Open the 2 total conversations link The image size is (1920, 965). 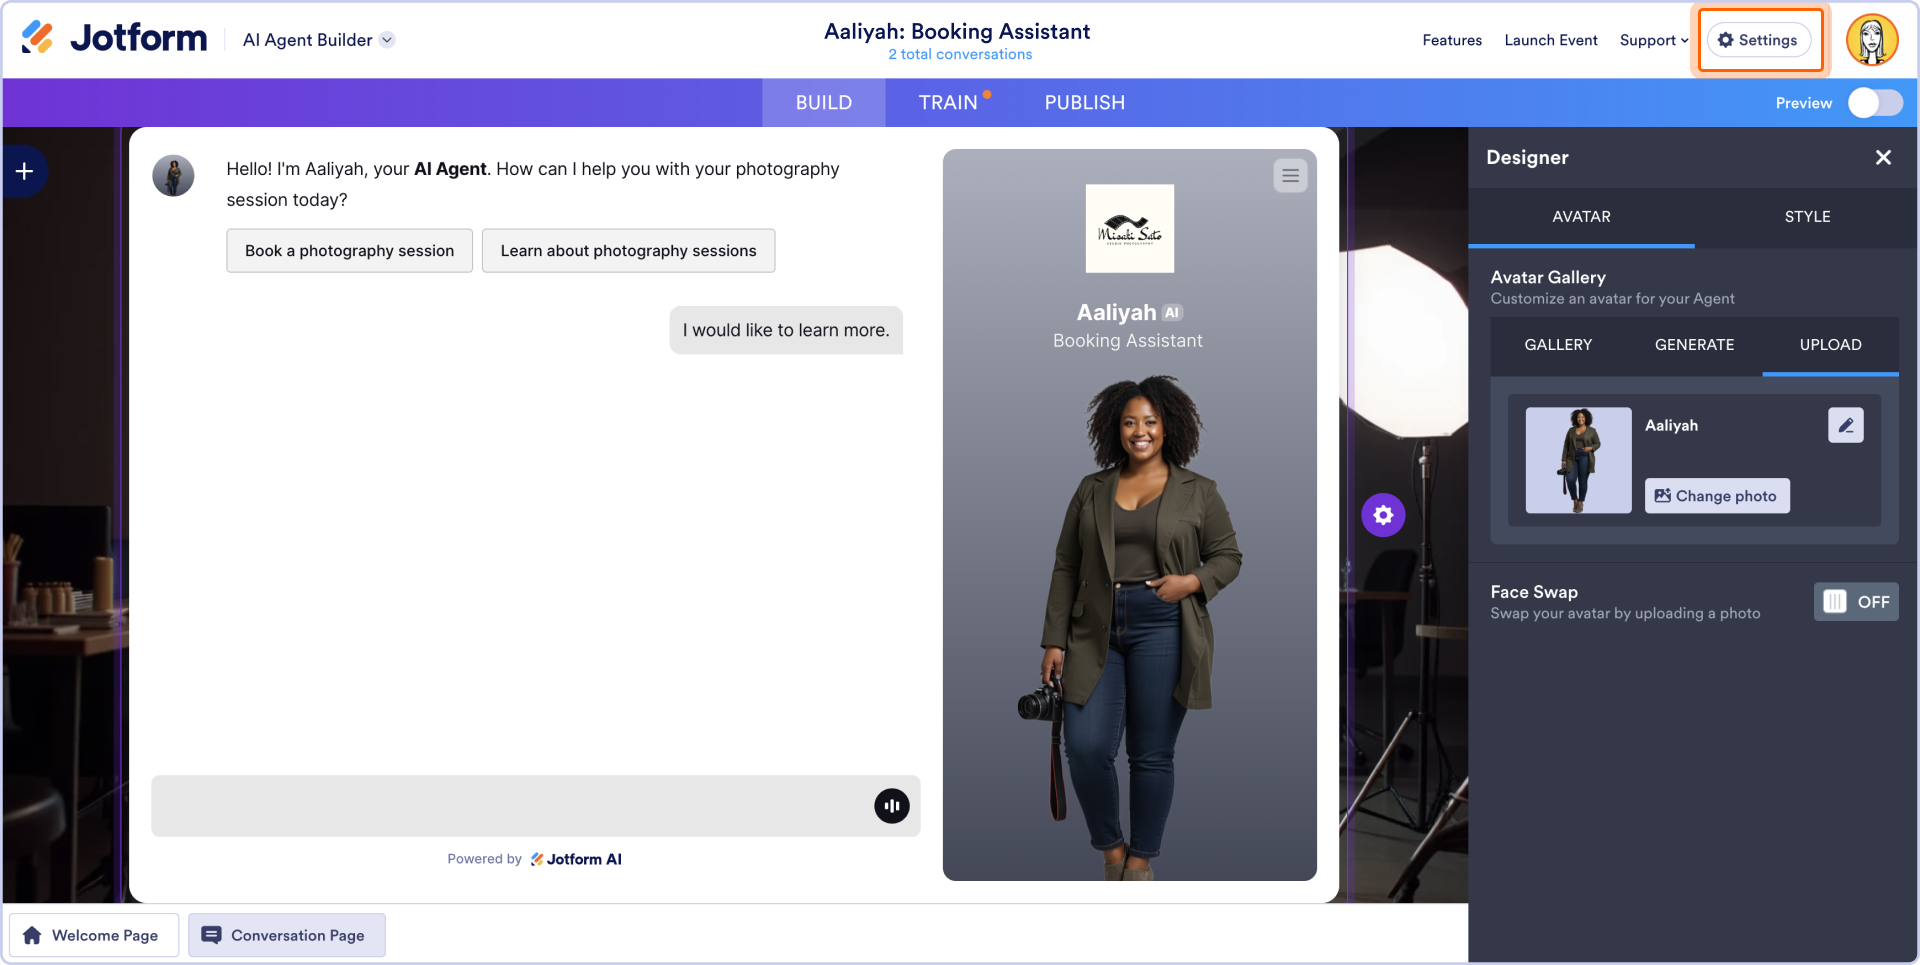[x=960, y=55]
